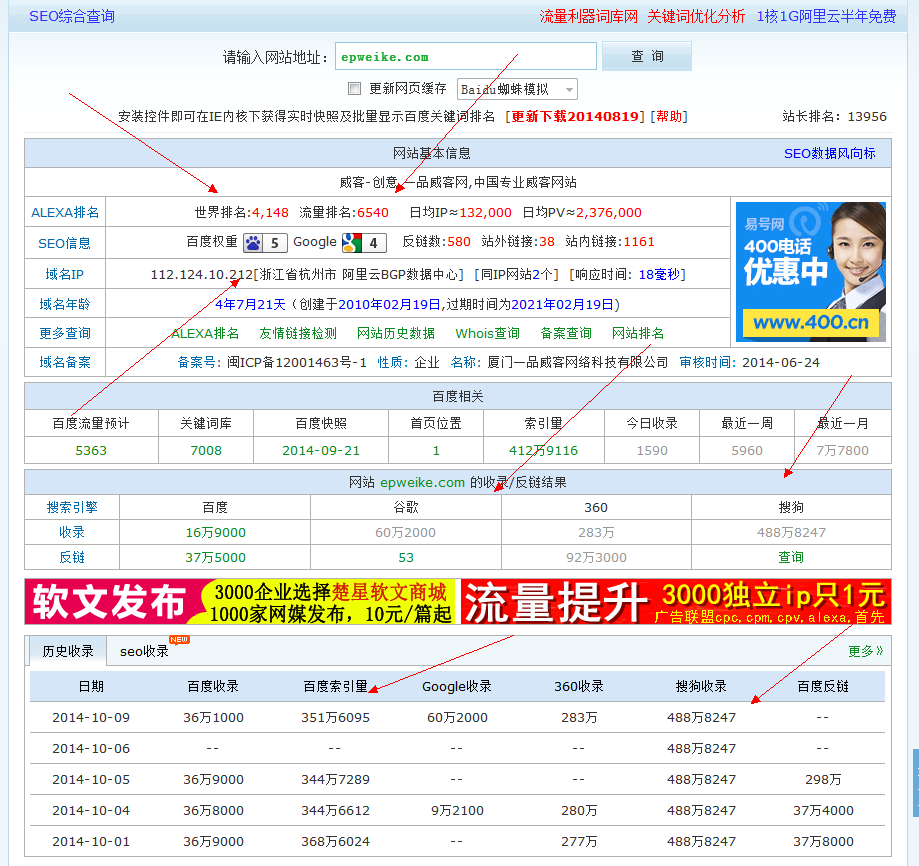919x866 pixels.
Task: Click the website address input field
Action: click(x=465, y=56)
